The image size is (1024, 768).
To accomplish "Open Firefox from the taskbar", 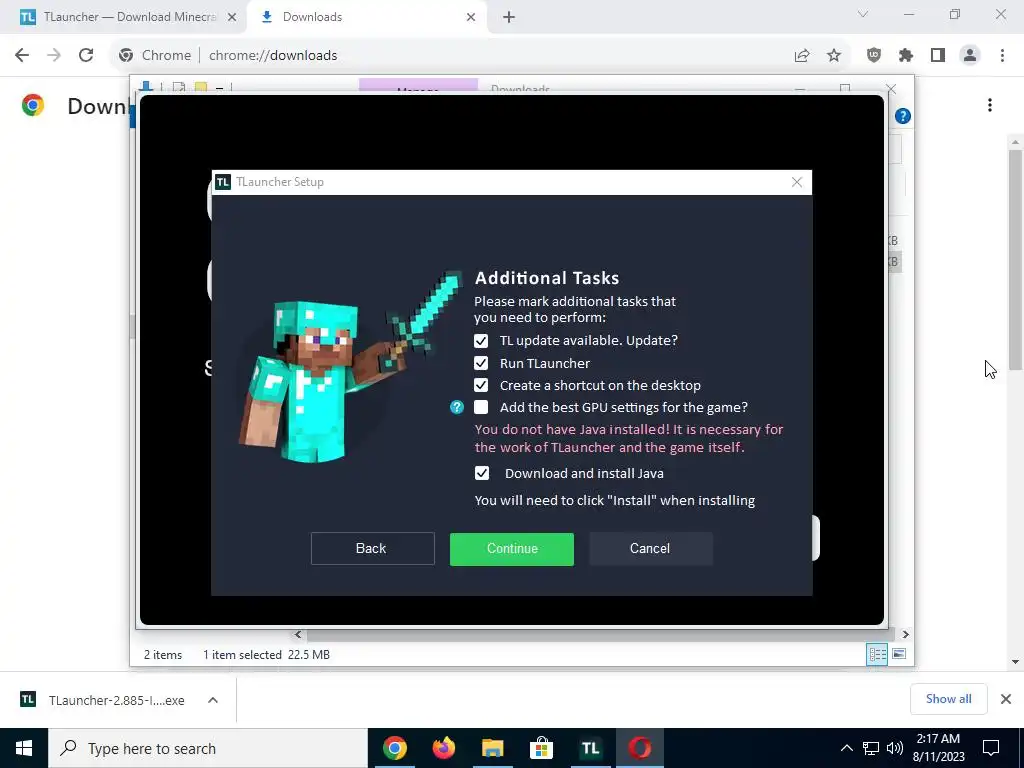I will (x=444, y=748).
